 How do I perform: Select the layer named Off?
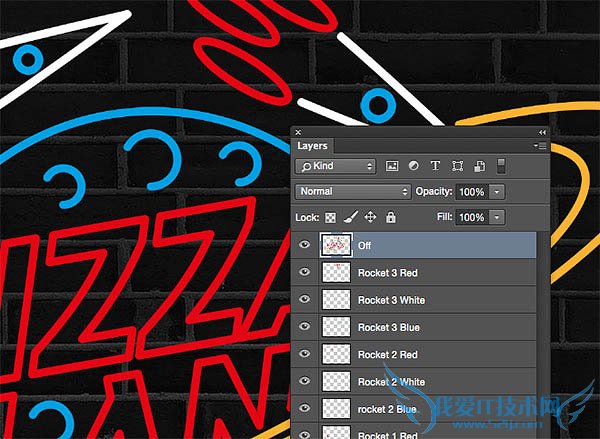414,245
